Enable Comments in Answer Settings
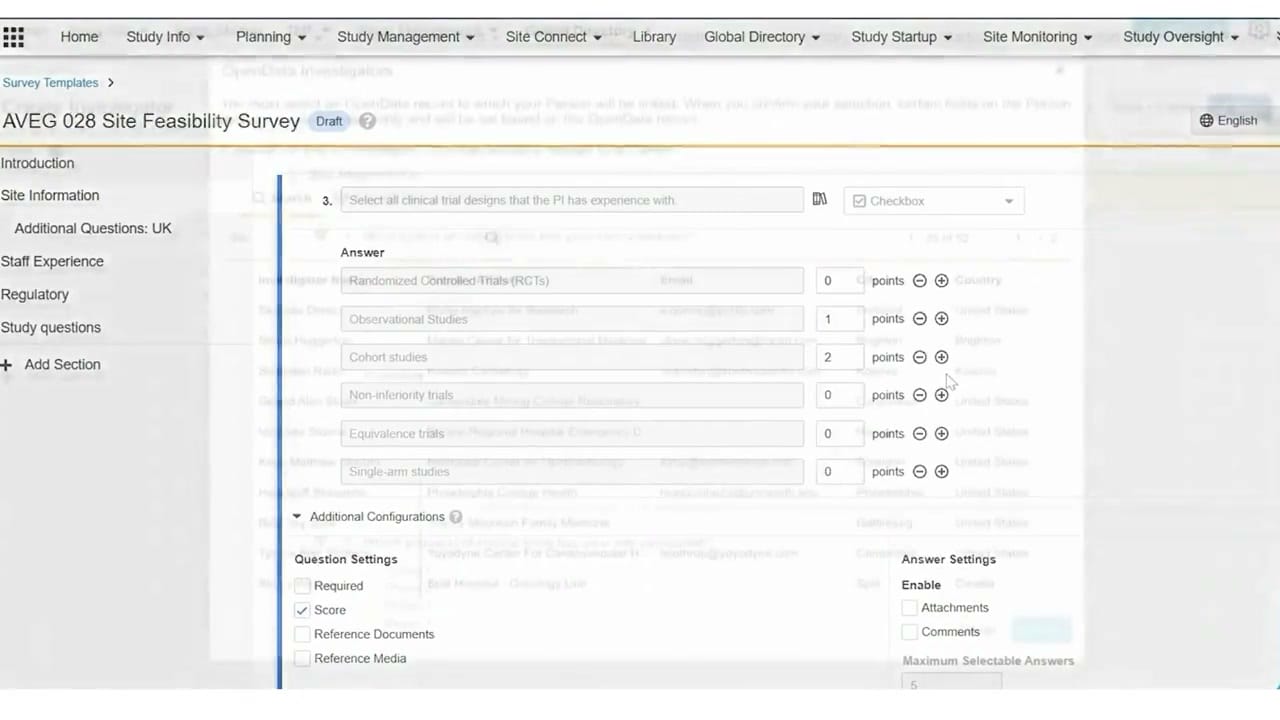This screenshot has width=1280, height=720. [x=909, y=632]
